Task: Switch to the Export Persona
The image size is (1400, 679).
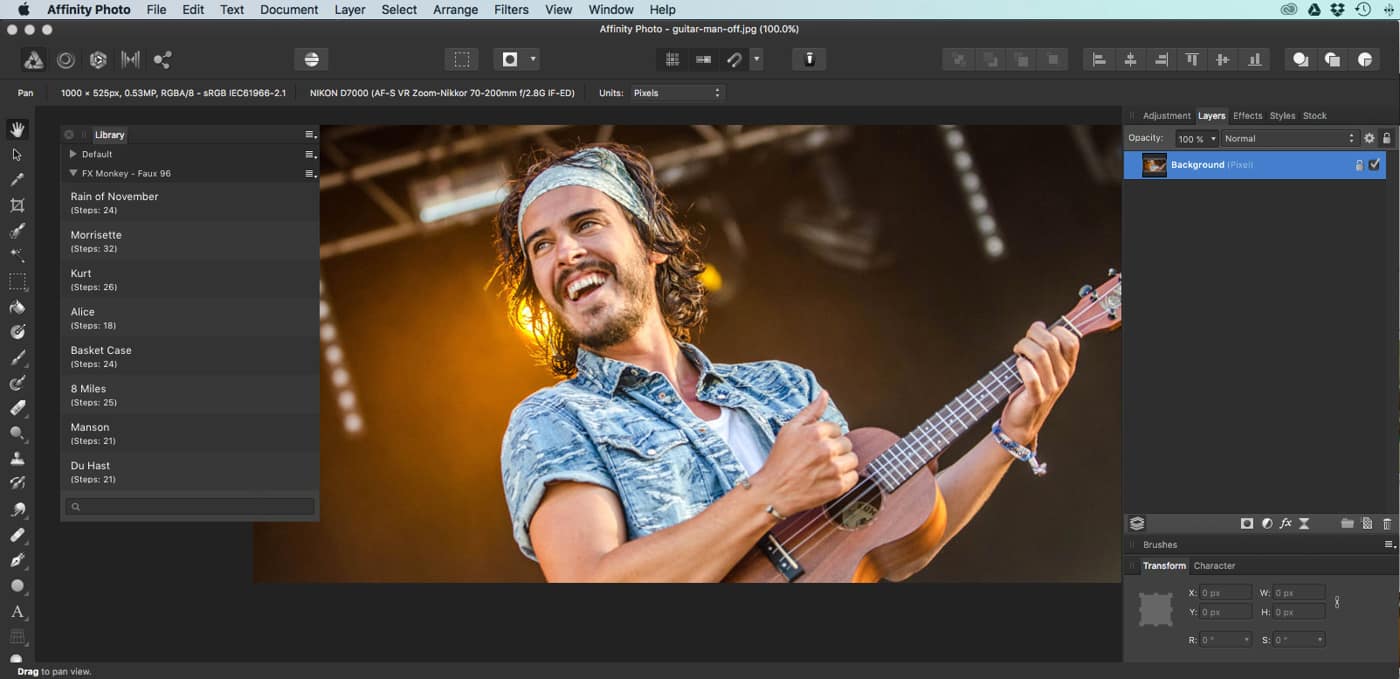Action: [x=161, y=59]
